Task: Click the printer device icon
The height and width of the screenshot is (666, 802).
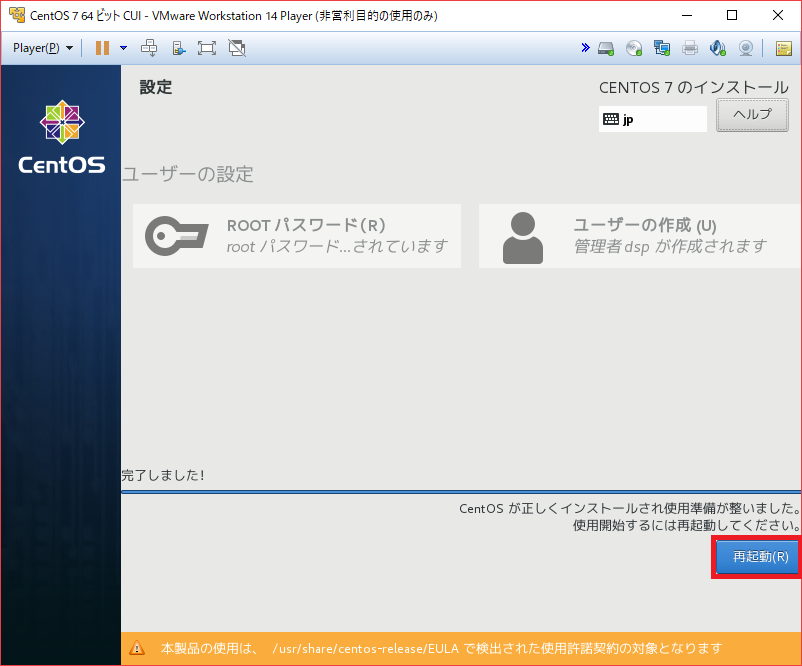Action: point(690,49)
